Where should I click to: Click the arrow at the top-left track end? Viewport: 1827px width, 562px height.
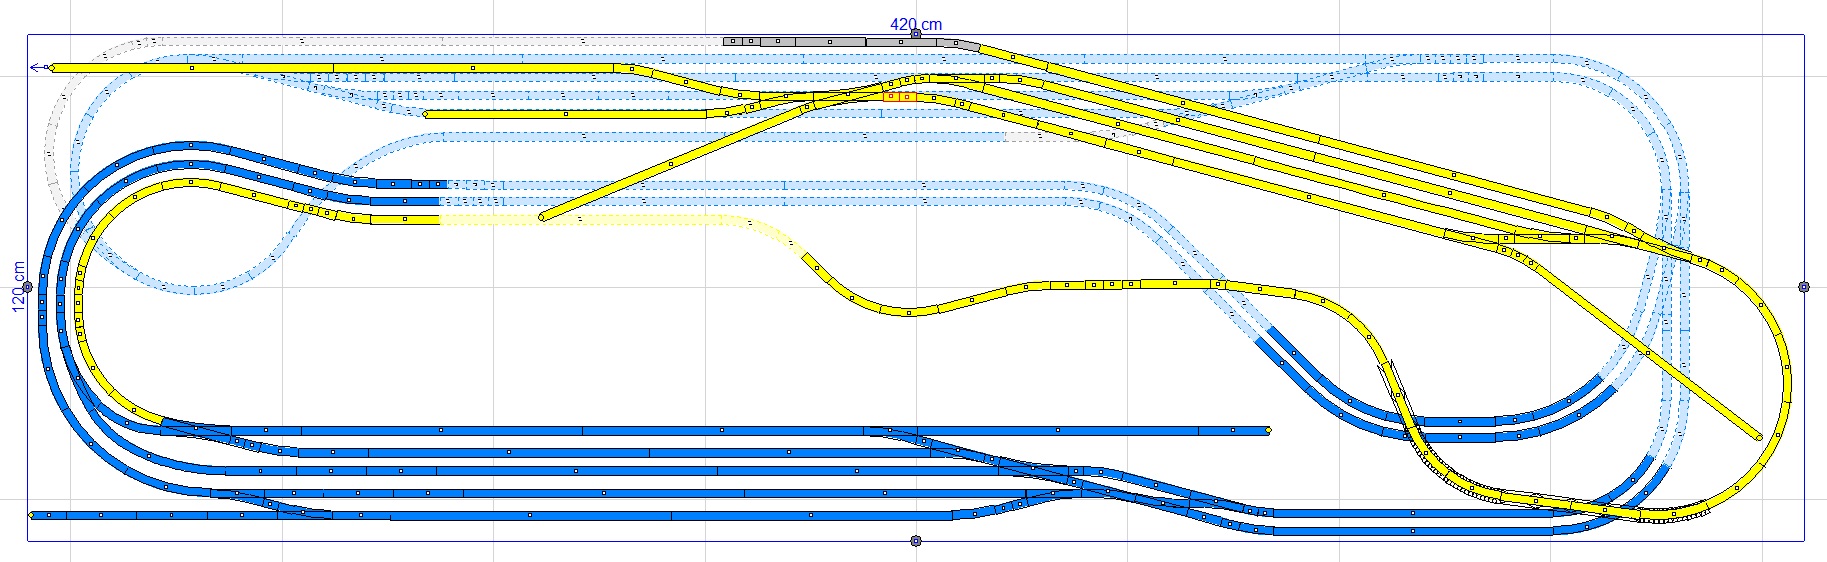(x=38, y=68)
